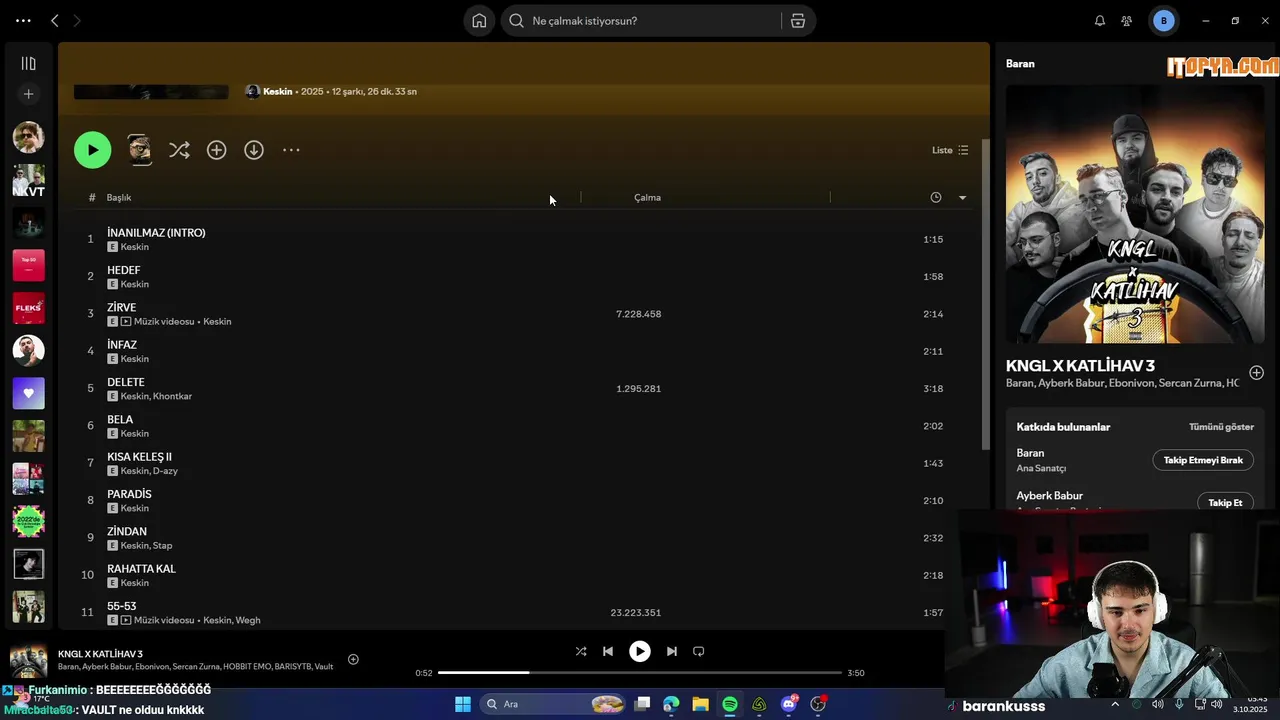Toggle shuffle for this album

(x=179, y=150)
